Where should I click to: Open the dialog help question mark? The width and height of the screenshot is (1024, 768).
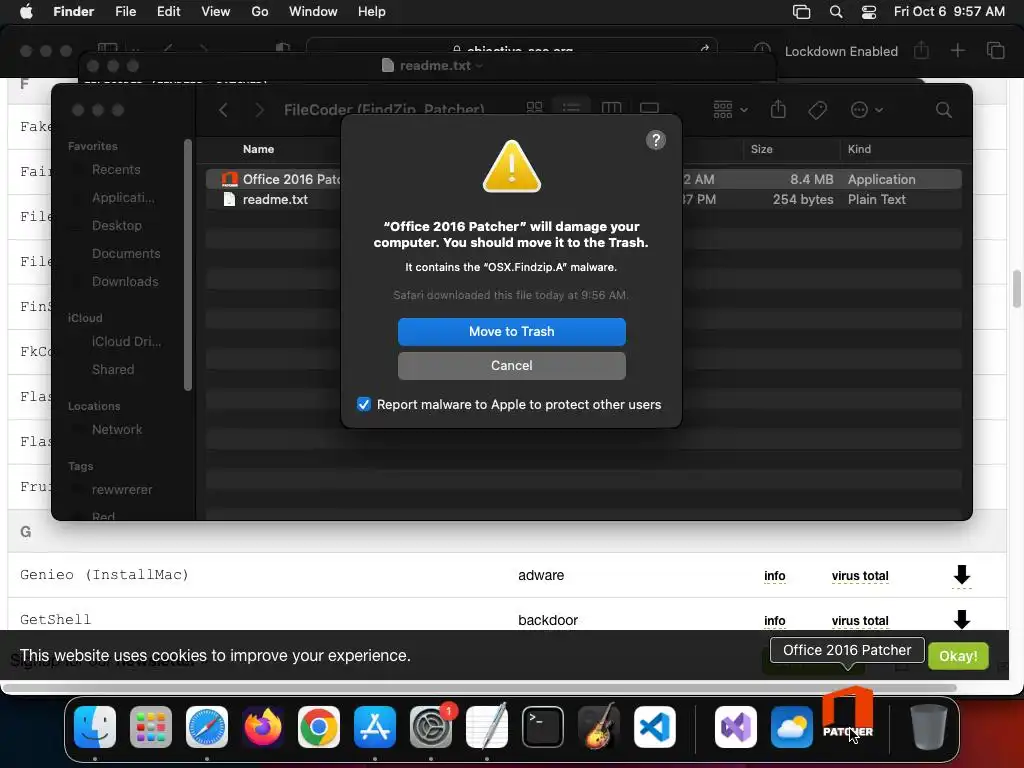point(656,140)
